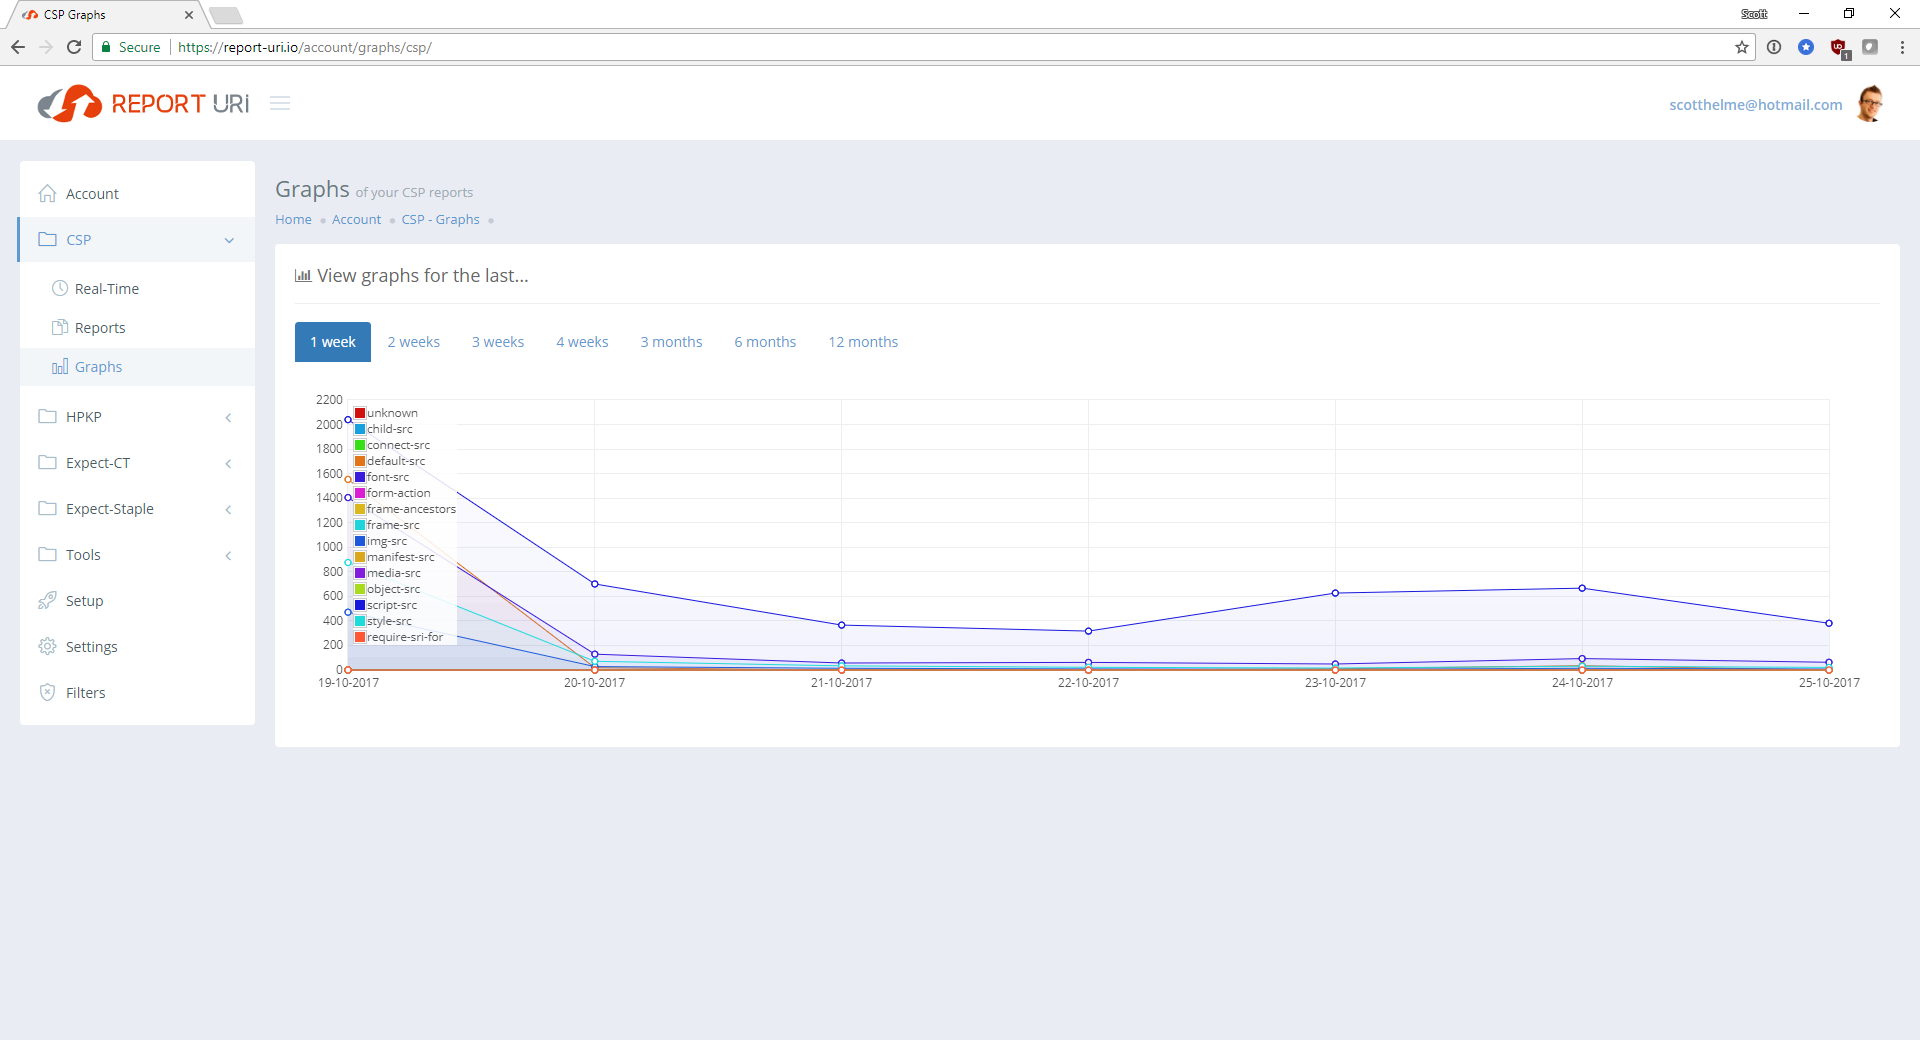Viewport: 1920px width, 1040px height.
Task: Open the Real-Time section under CSP
Action: click(x=107, y=288)
